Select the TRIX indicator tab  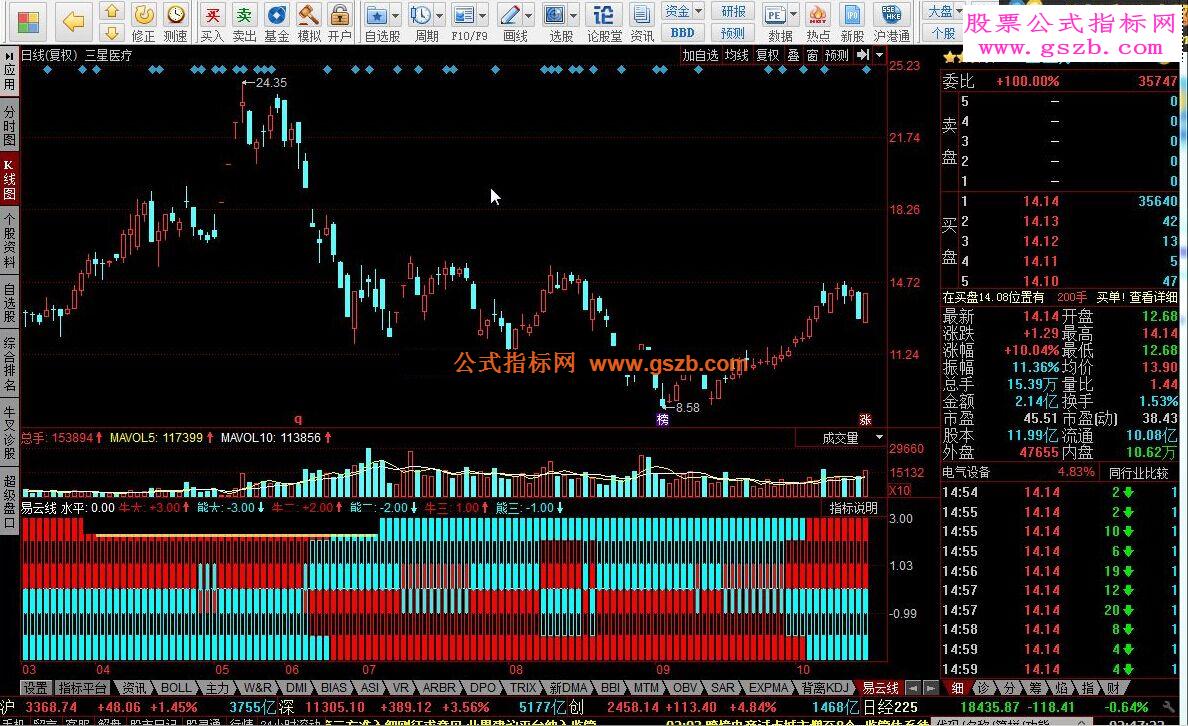coord(523,688)
